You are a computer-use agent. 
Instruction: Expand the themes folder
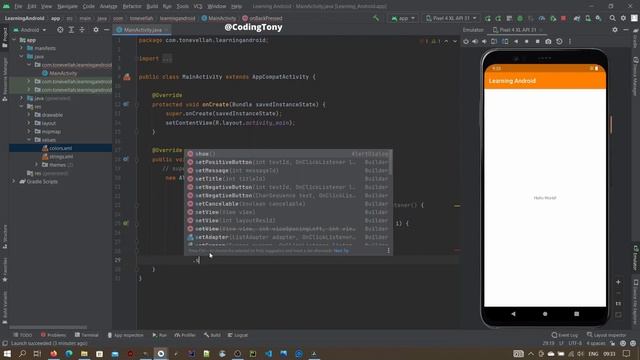[x=36, y=164]
